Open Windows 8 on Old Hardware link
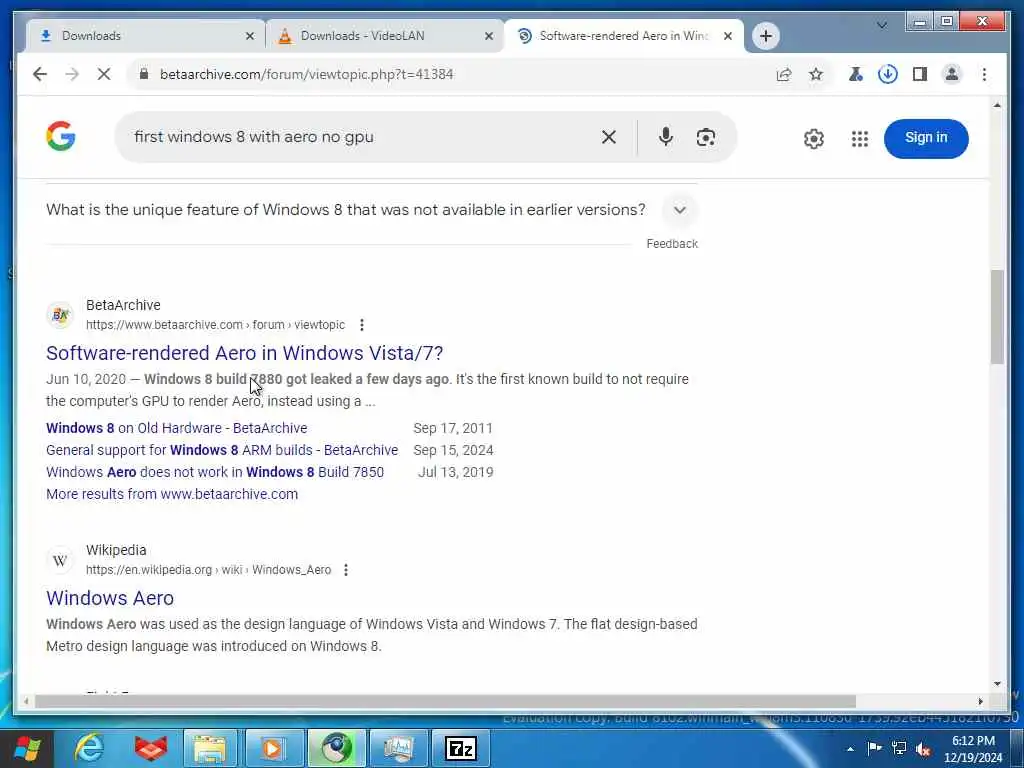The height and width of the screenshot is (768, 1024). pyautogui.click(x=176, y=428)
